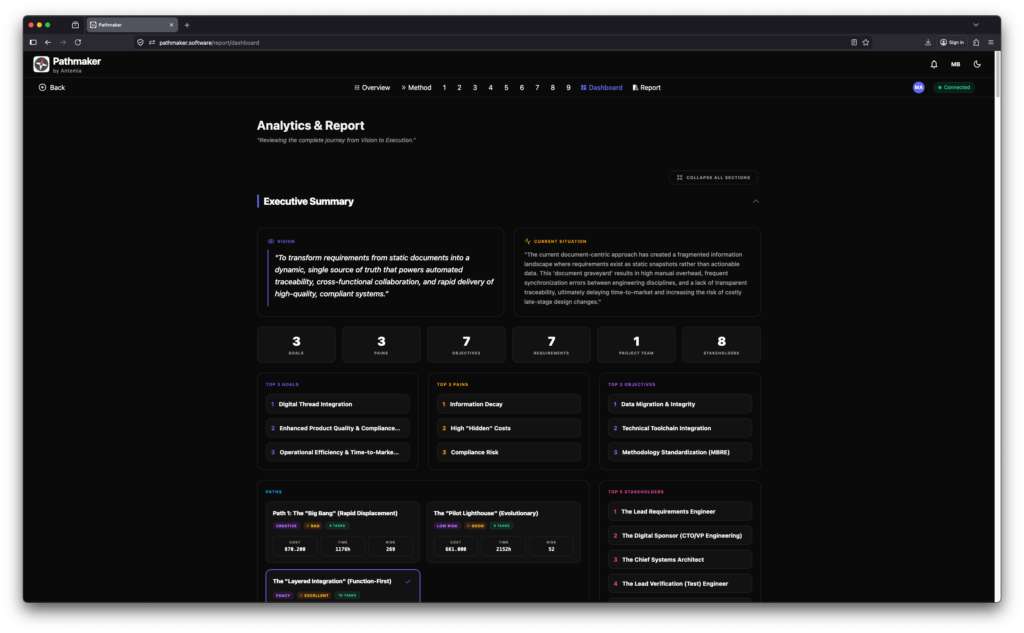
Task: Click the 7 Objectives stat card
Action: click(x=466, y=344)
